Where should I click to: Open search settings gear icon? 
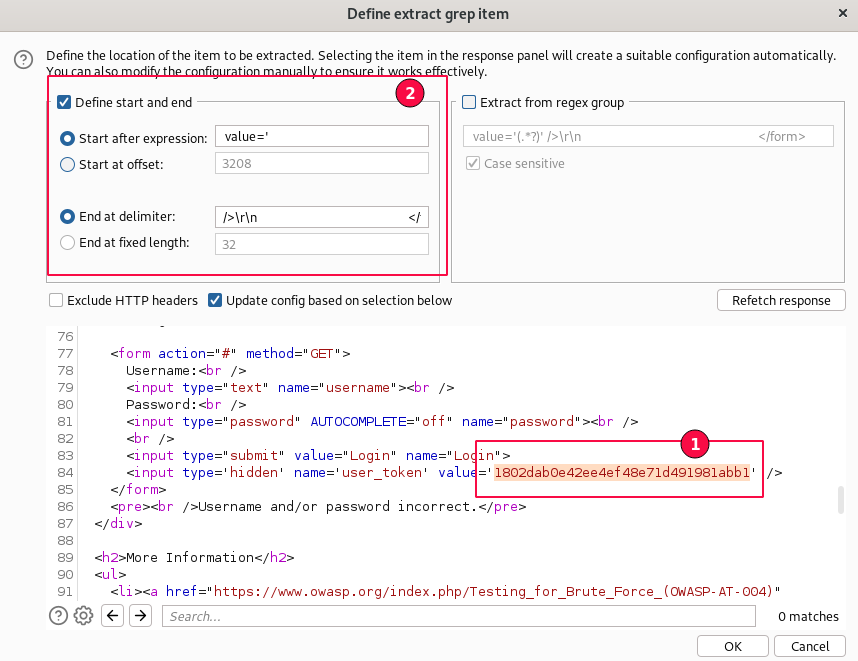(84, 616)
